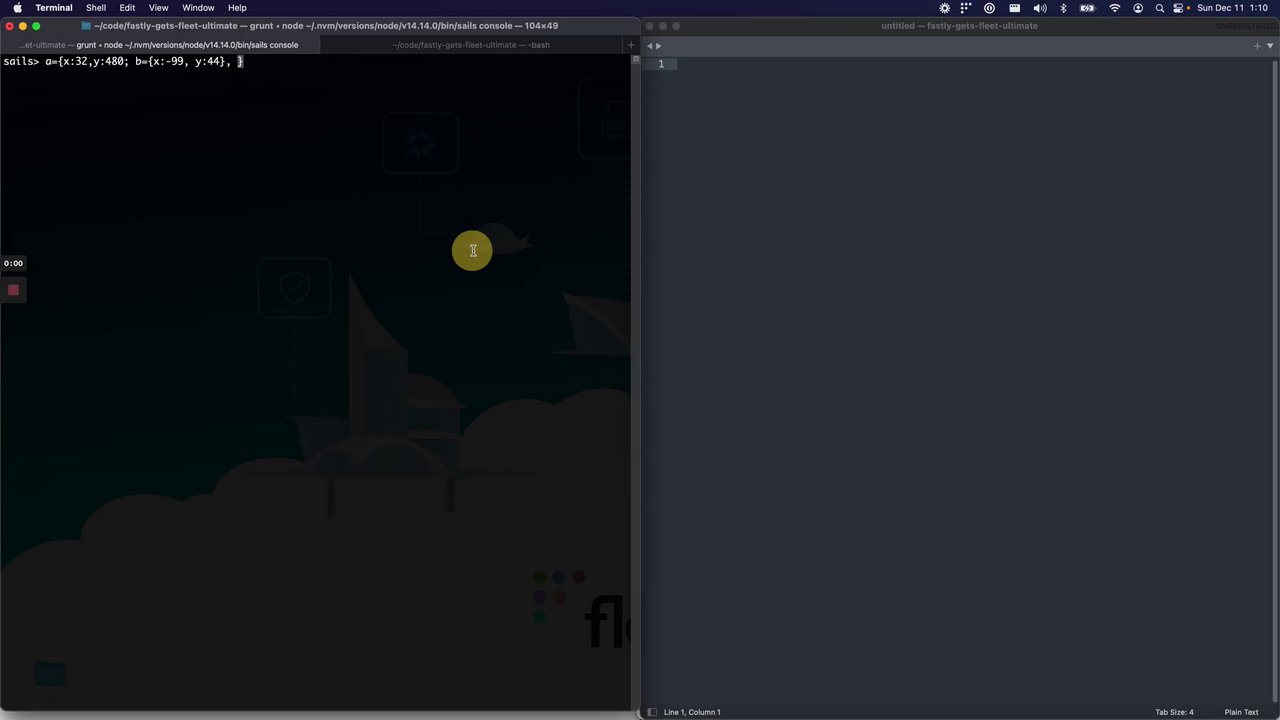The height and width of the screenshot is (720, 1280).
Task: Click the Terminal title bar folder icon
Action: pyautogui.click(x=86, y=26)
